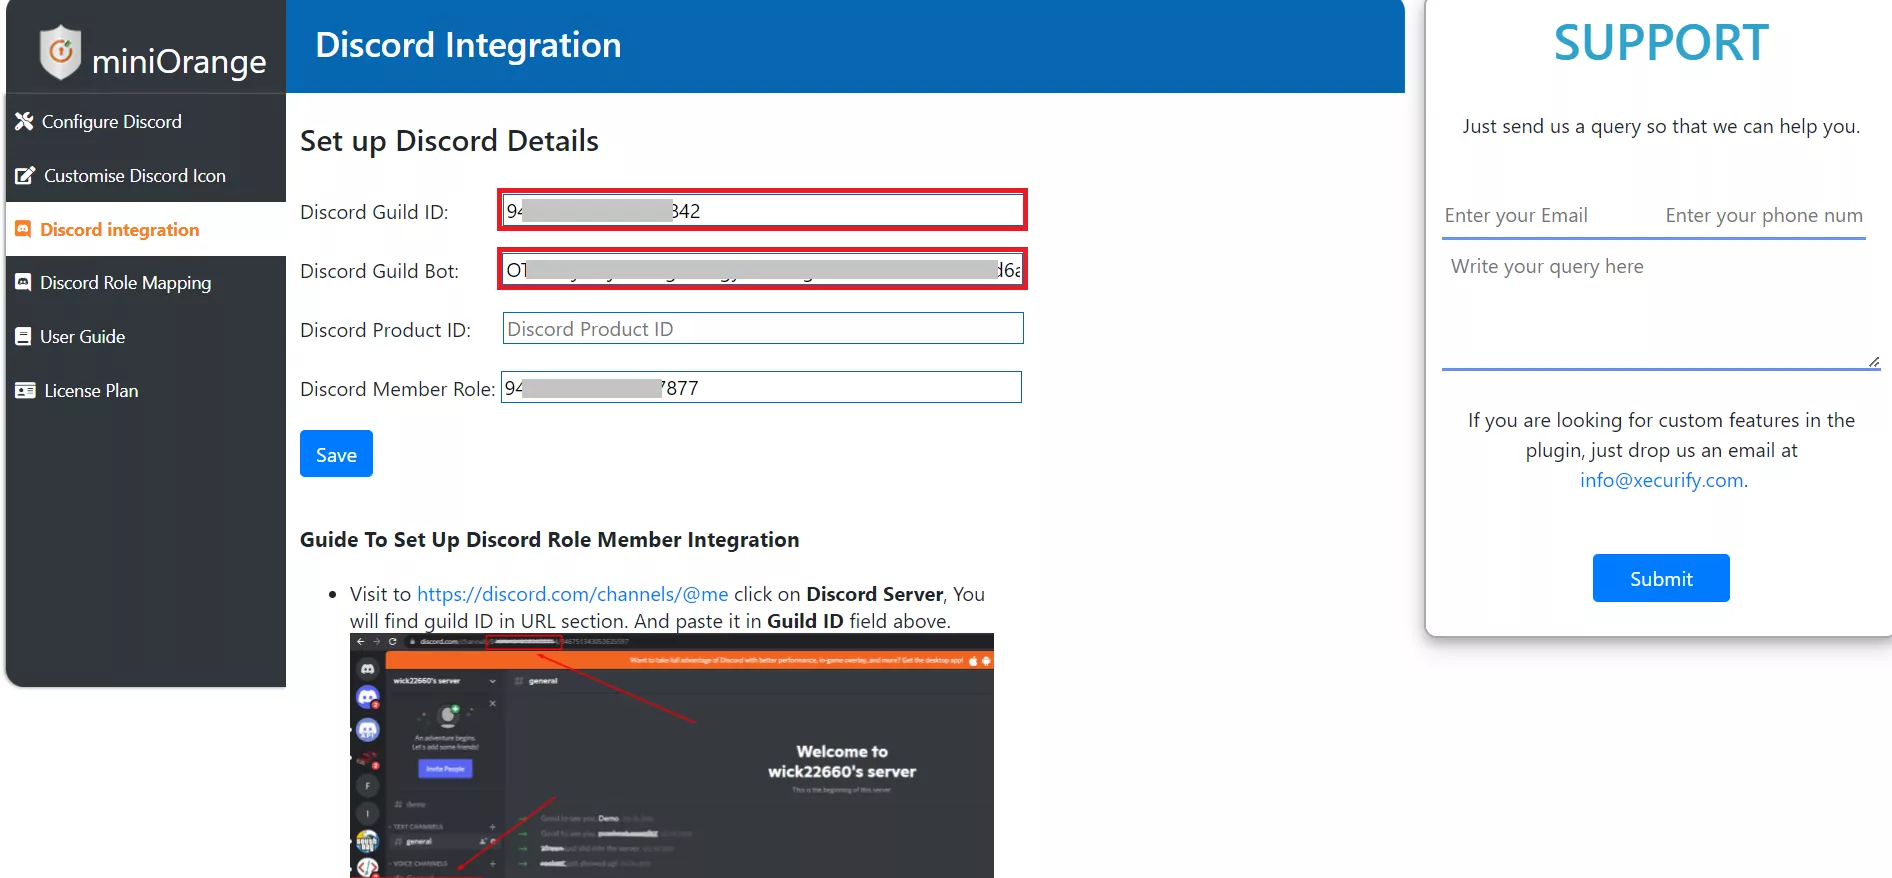The height and width of the screenshot is (878, 1892).
Task: Open the User Guide page
Action: point(146,337)
